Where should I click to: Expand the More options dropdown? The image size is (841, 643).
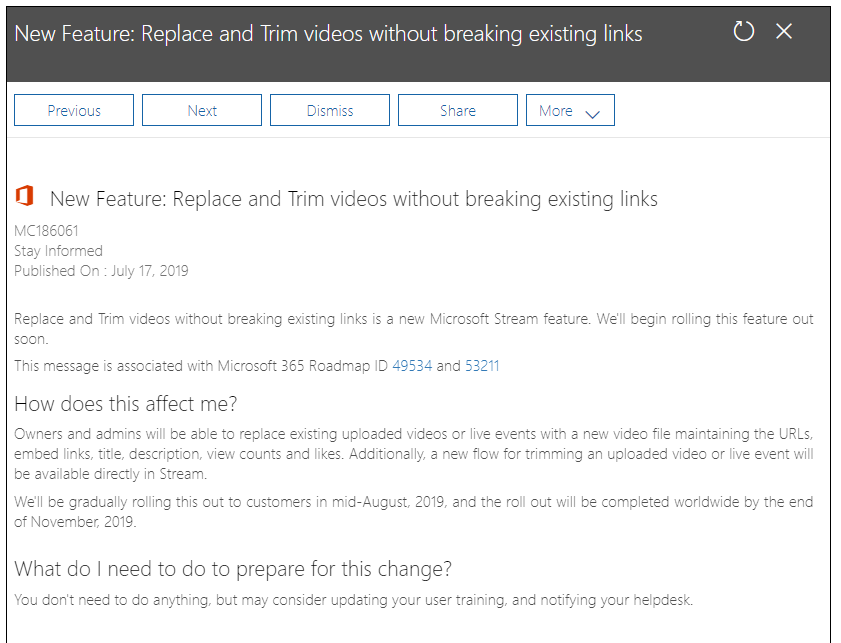tap(570, 110)
